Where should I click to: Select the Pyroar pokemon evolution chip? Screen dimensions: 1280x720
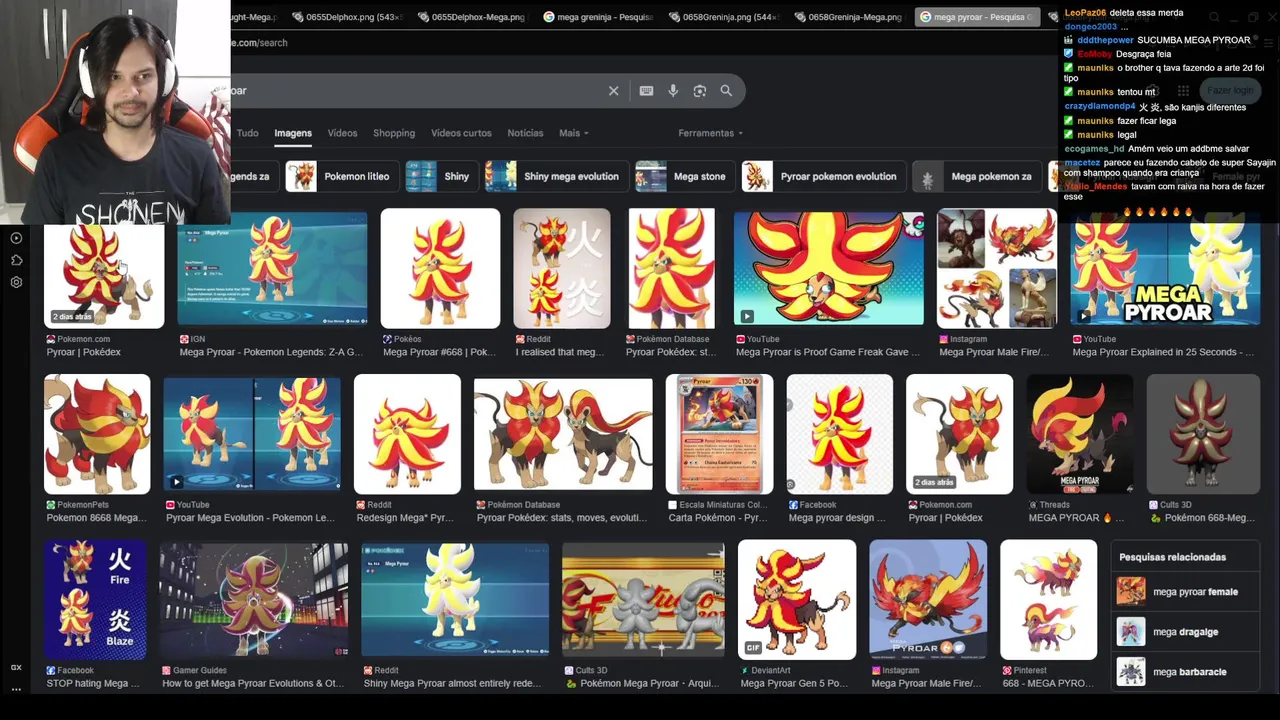coord(823,176)
